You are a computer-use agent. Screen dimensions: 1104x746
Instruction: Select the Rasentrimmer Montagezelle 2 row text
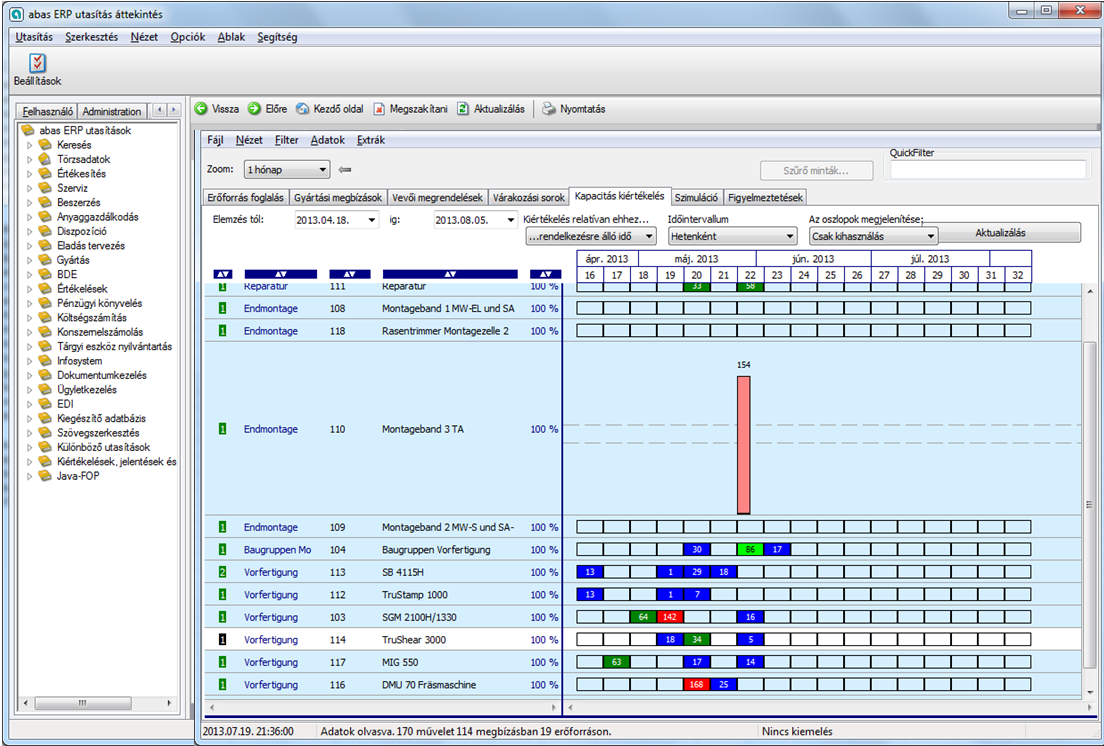pyautogui.click(x=445, y=331)
